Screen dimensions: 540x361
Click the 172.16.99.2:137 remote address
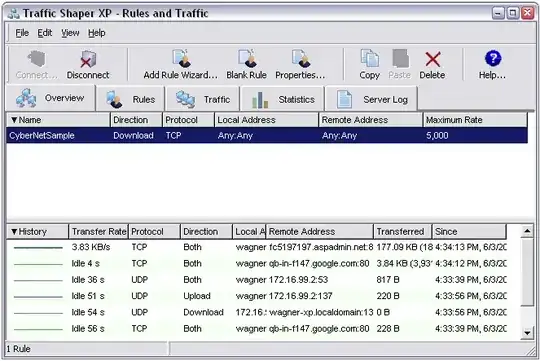(300, 296)
